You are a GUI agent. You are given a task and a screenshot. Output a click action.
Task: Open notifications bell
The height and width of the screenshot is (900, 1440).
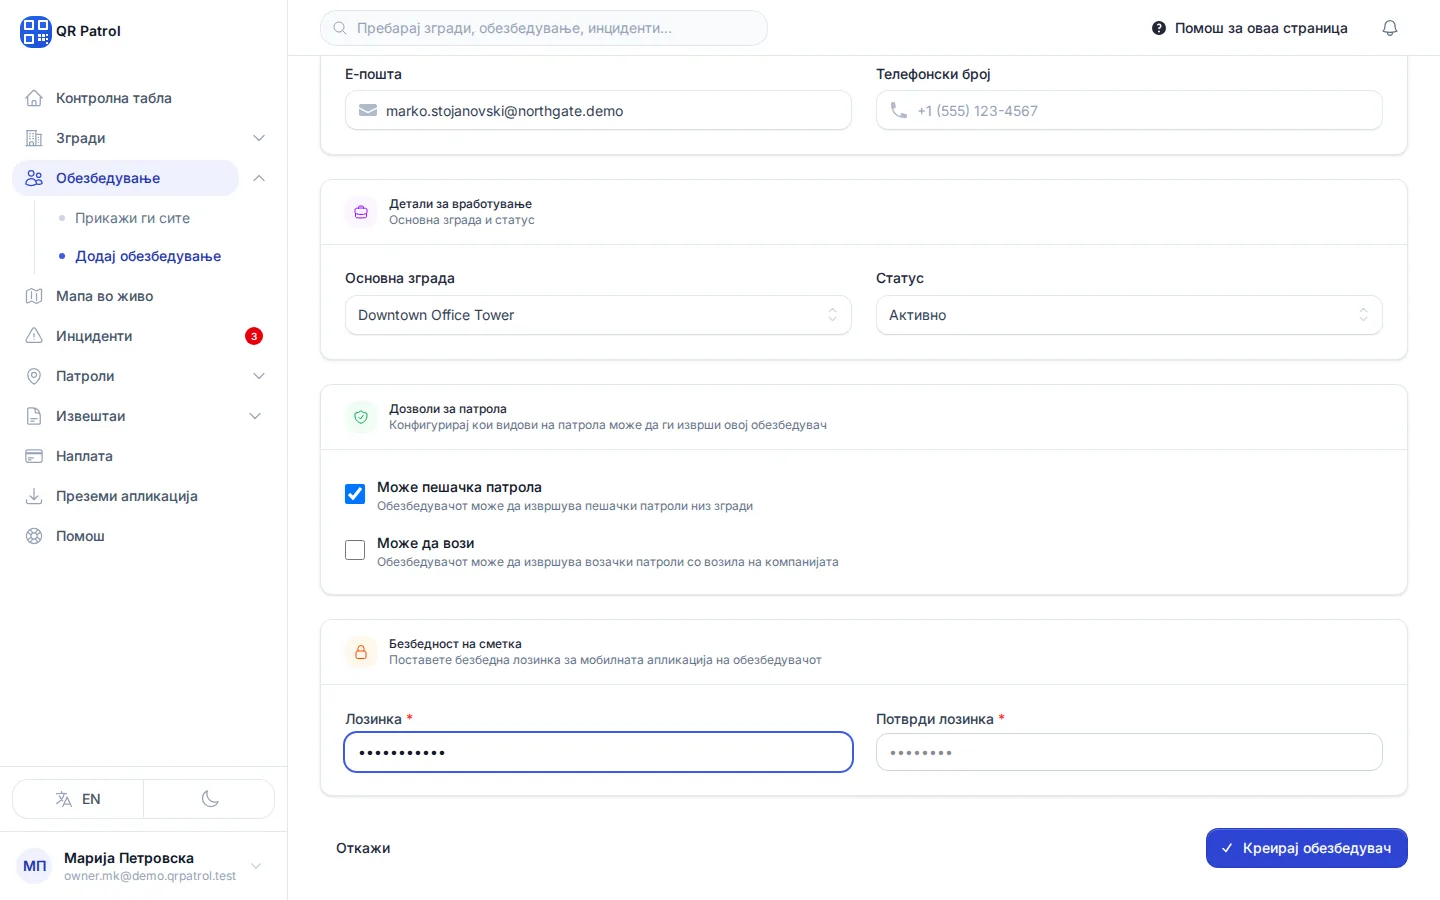tap(1390, 28)
